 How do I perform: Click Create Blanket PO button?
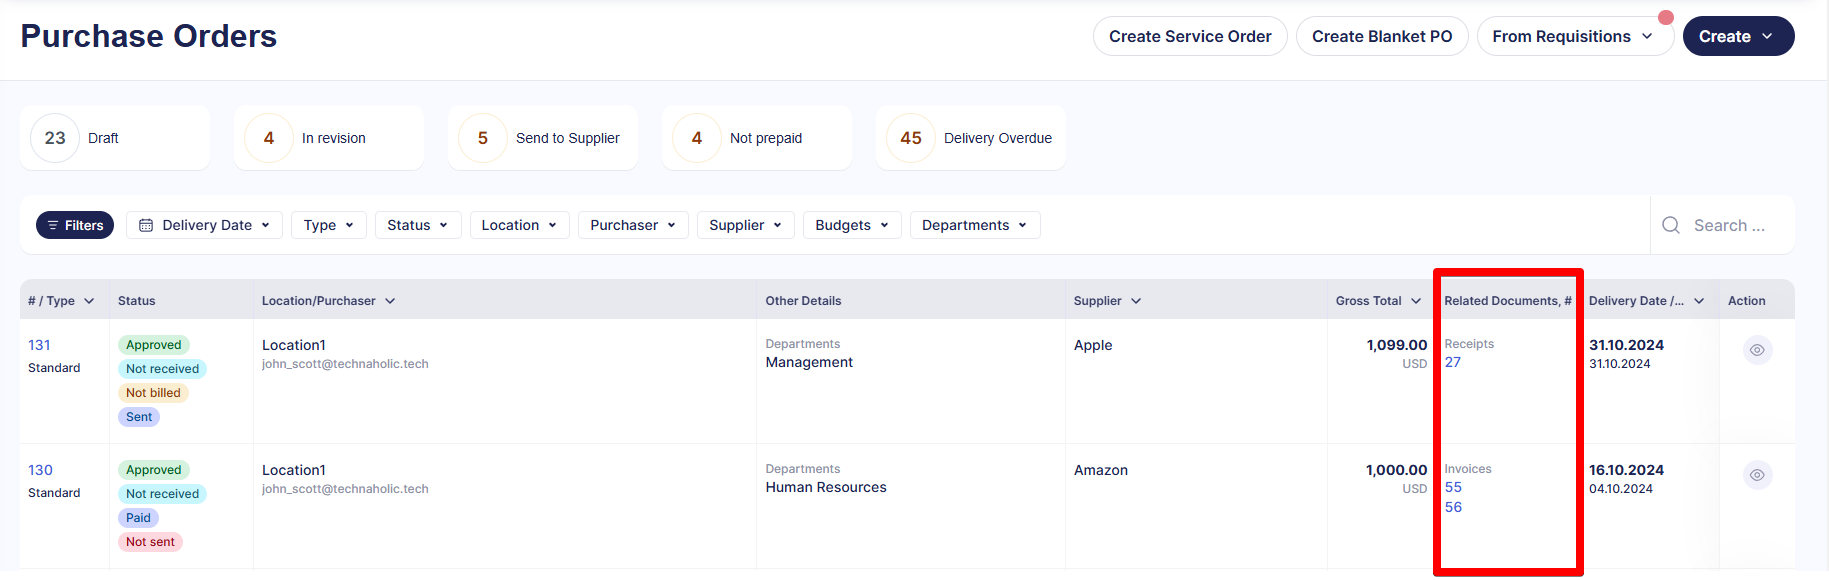pos(1381,36)
